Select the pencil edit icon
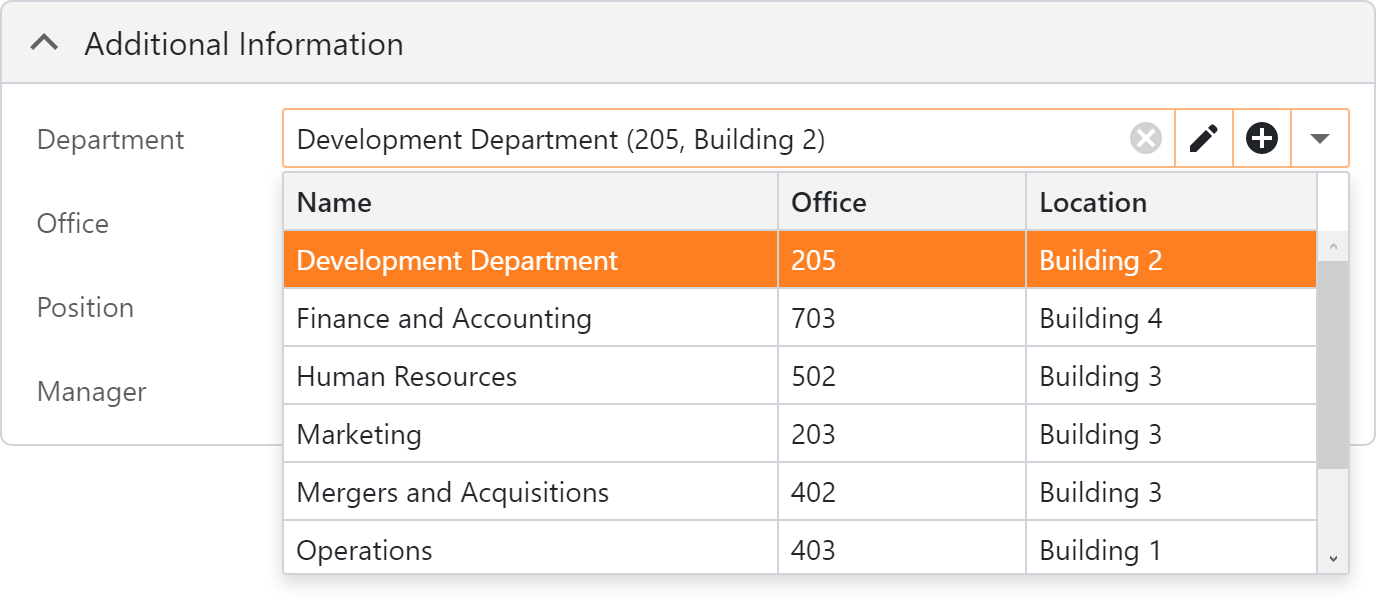Viewport: 1376px width, 602px height. [x=1203, y=138]
